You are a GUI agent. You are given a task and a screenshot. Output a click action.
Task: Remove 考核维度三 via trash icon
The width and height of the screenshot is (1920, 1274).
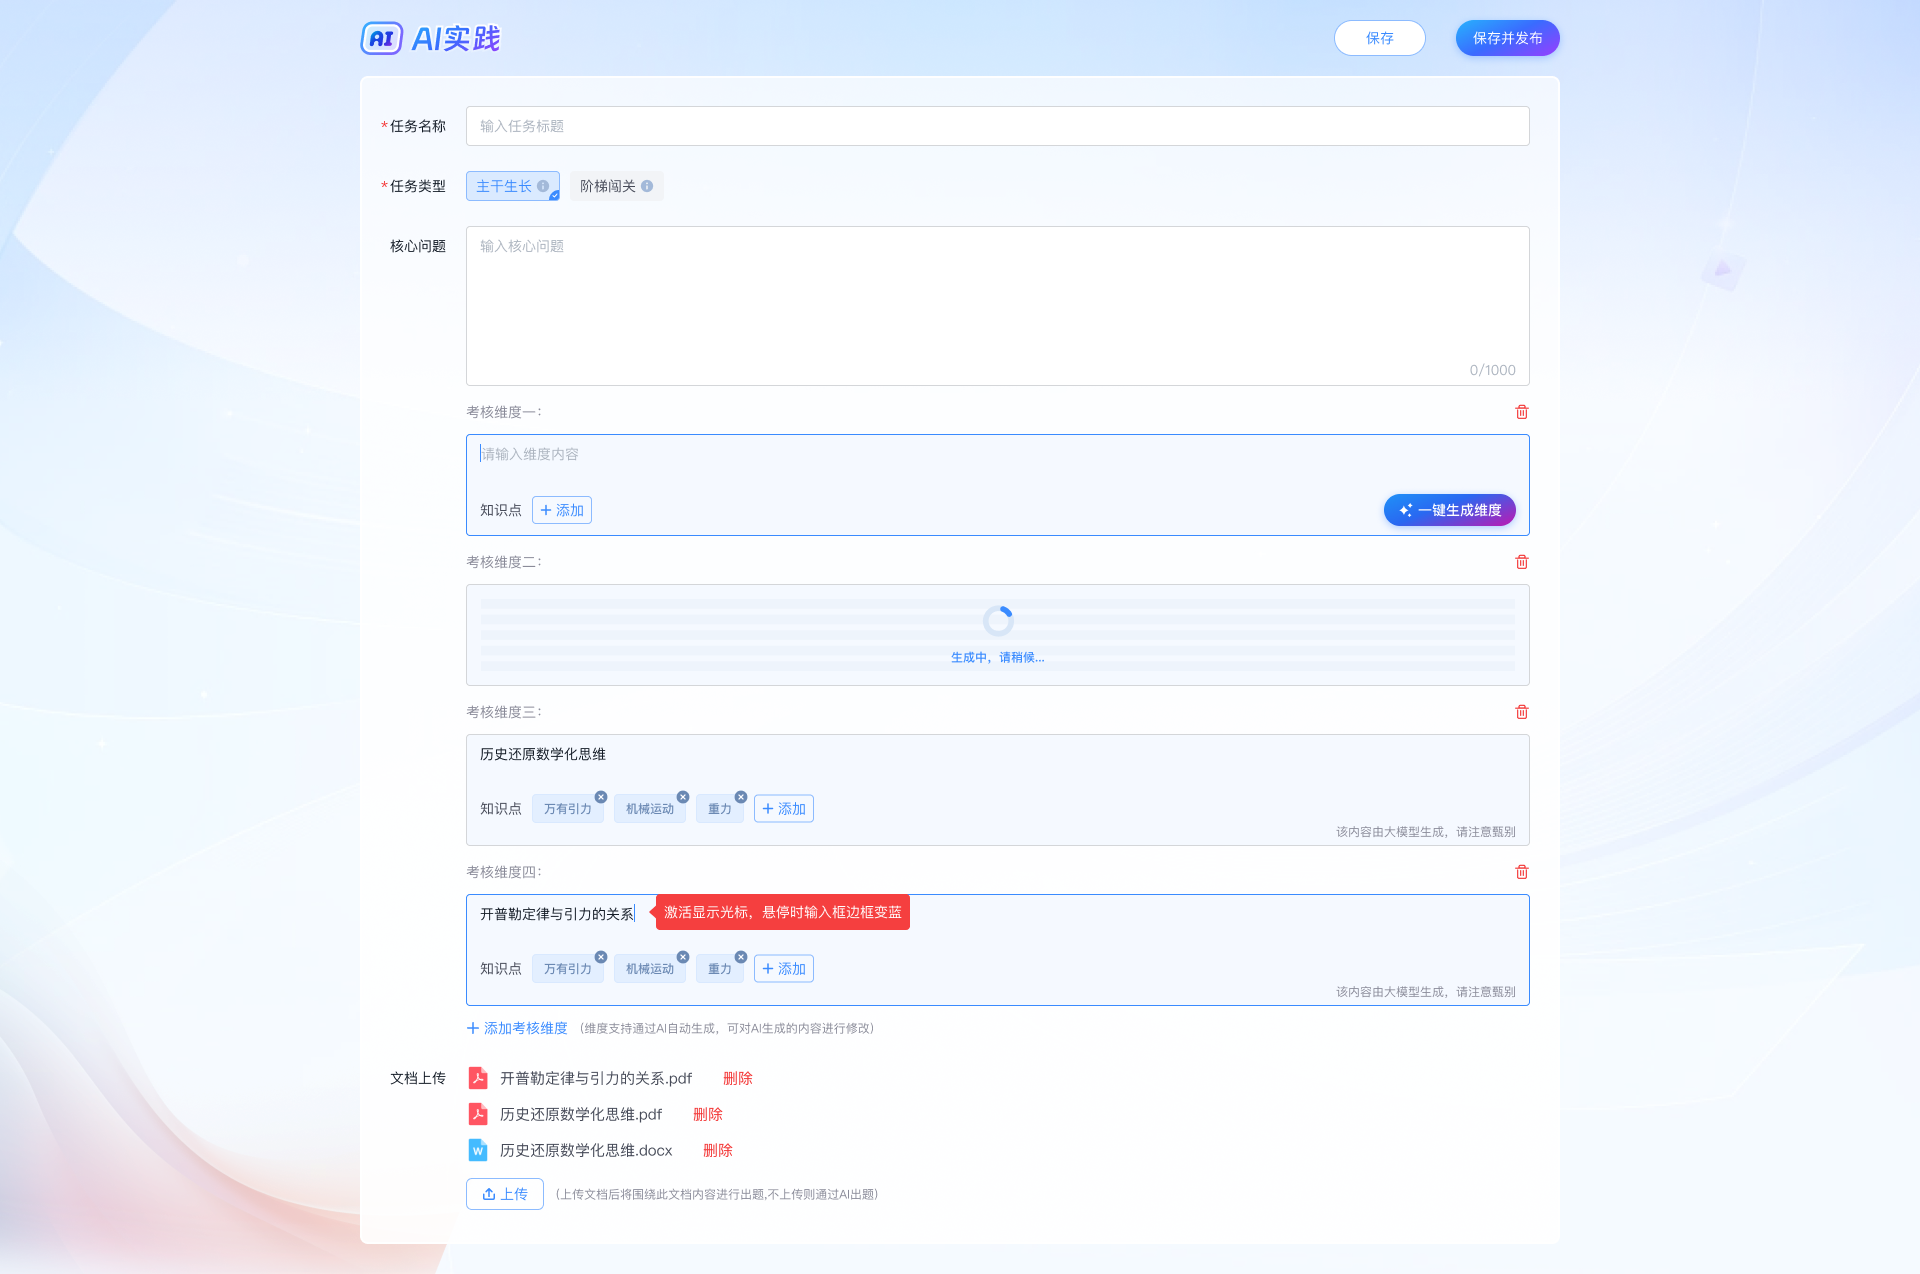1521,712
